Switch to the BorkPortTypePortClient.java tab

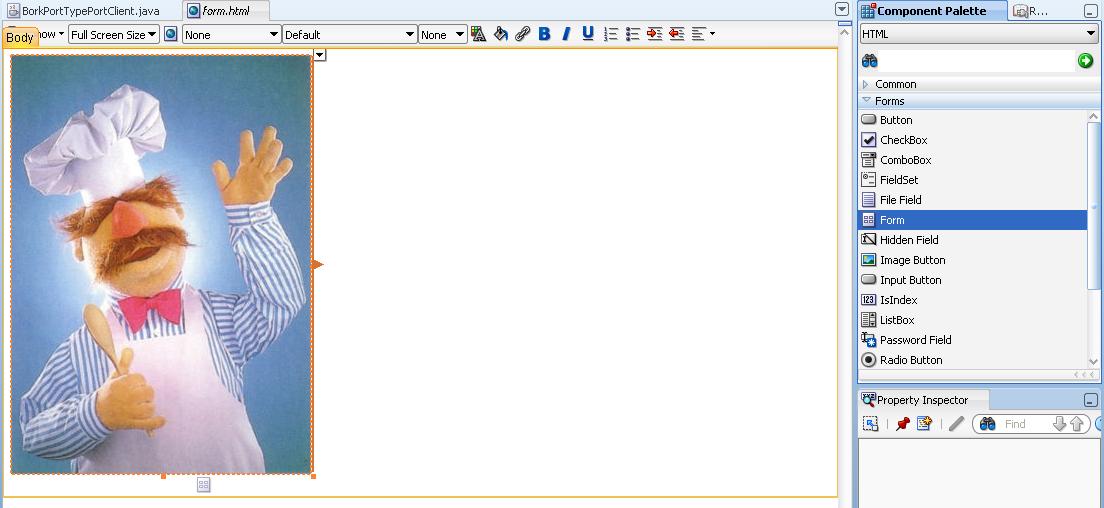pyautogui.click(x=82, y=11)
